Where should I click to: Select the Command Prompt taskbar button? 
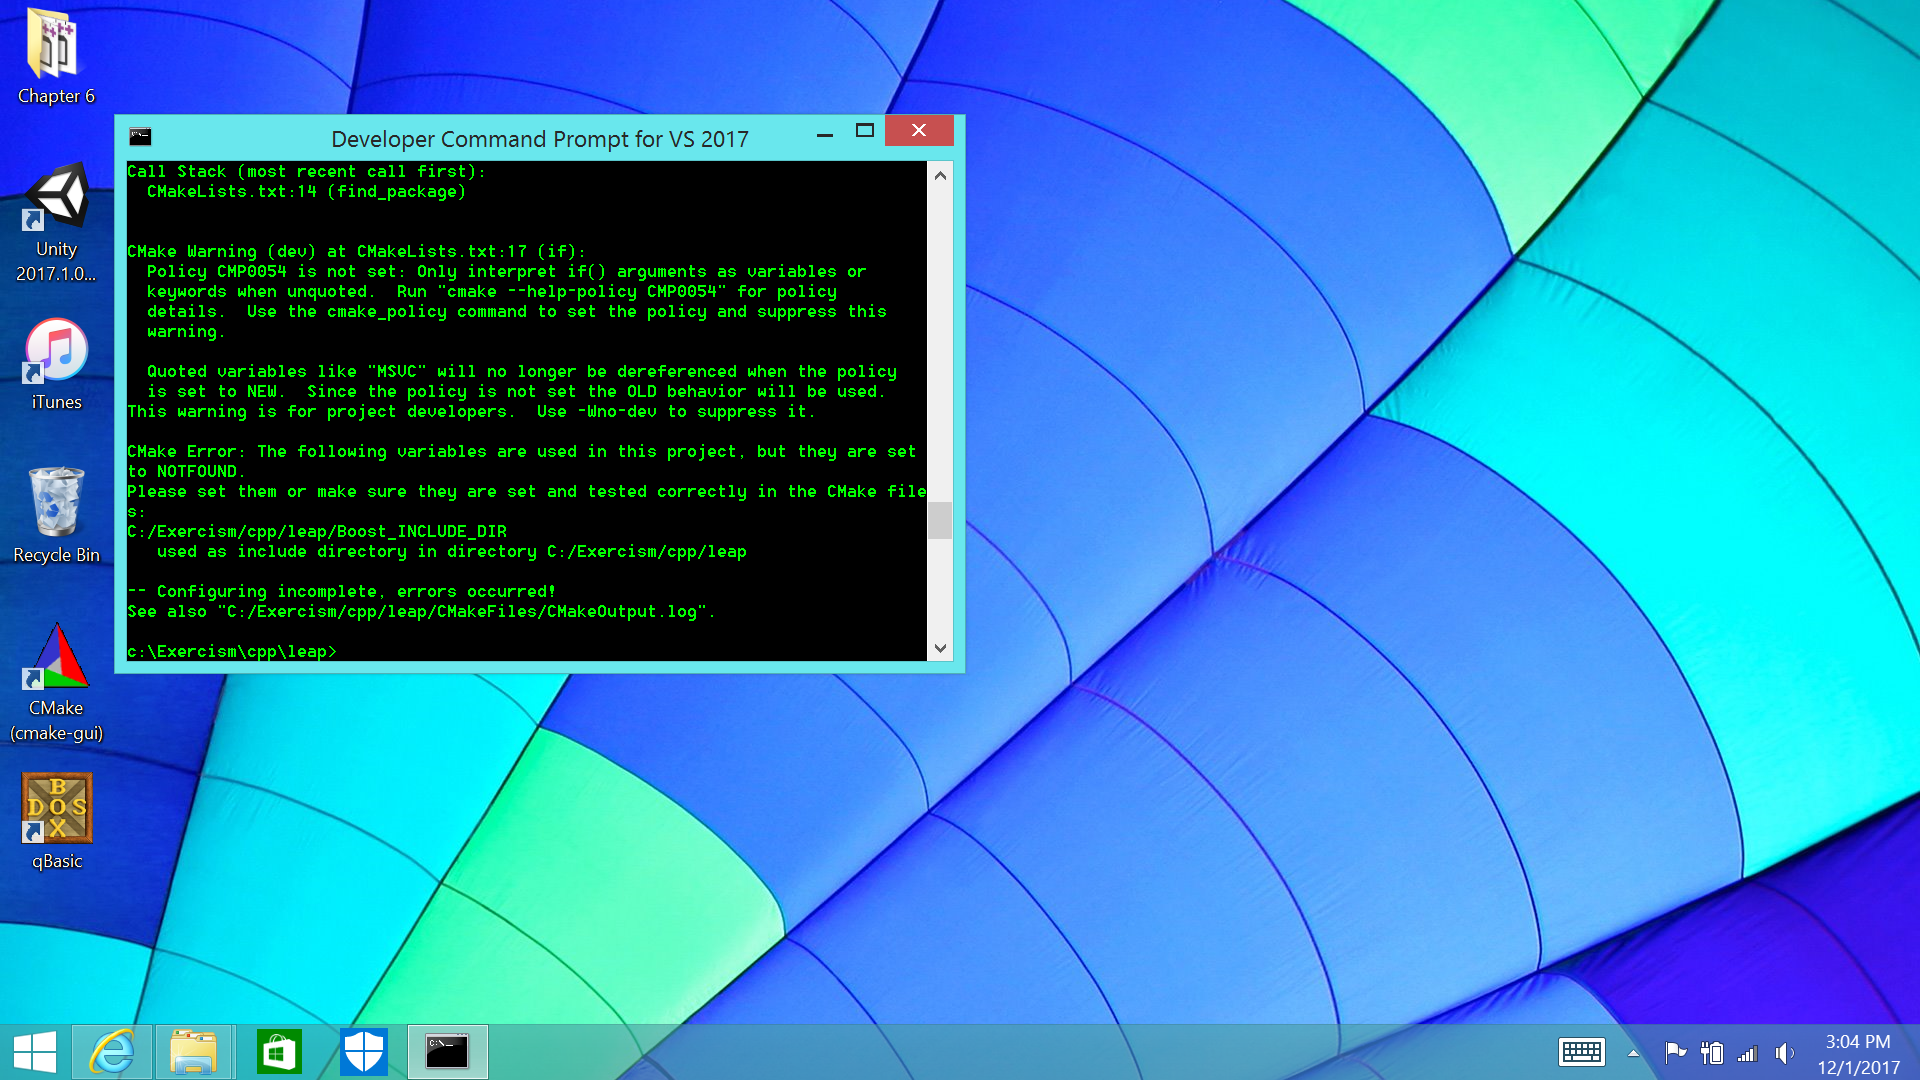(447, 1052)
